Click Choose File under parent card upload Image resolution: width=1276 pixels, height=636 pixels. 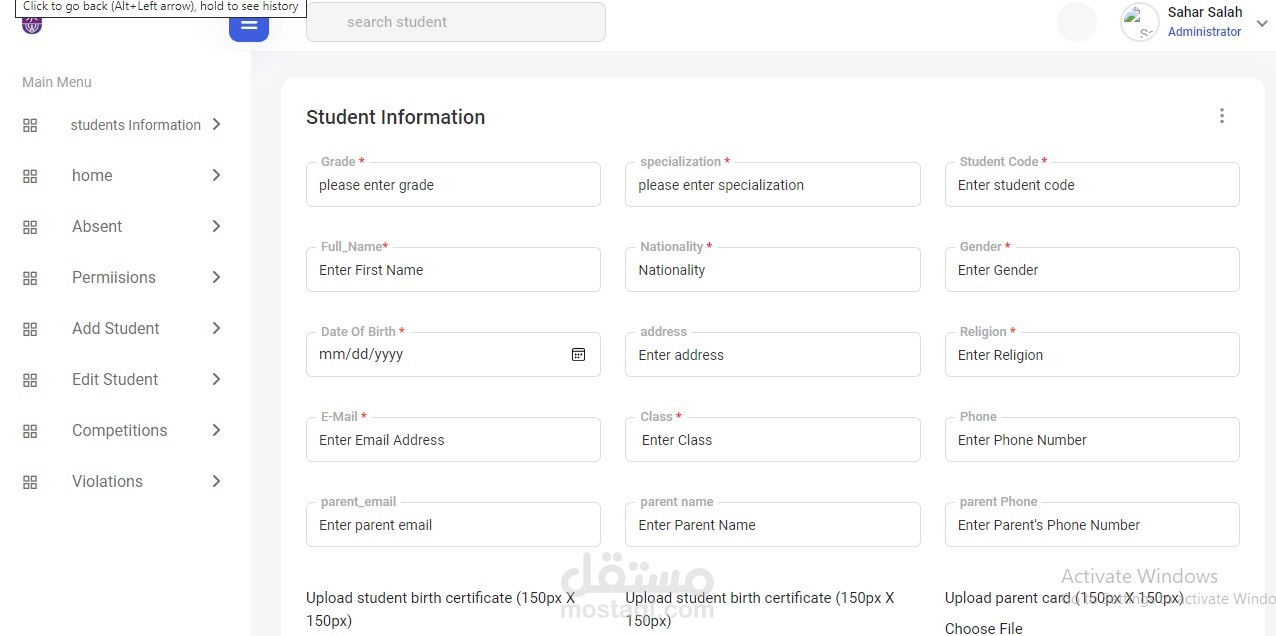click(x=985, y=628)
